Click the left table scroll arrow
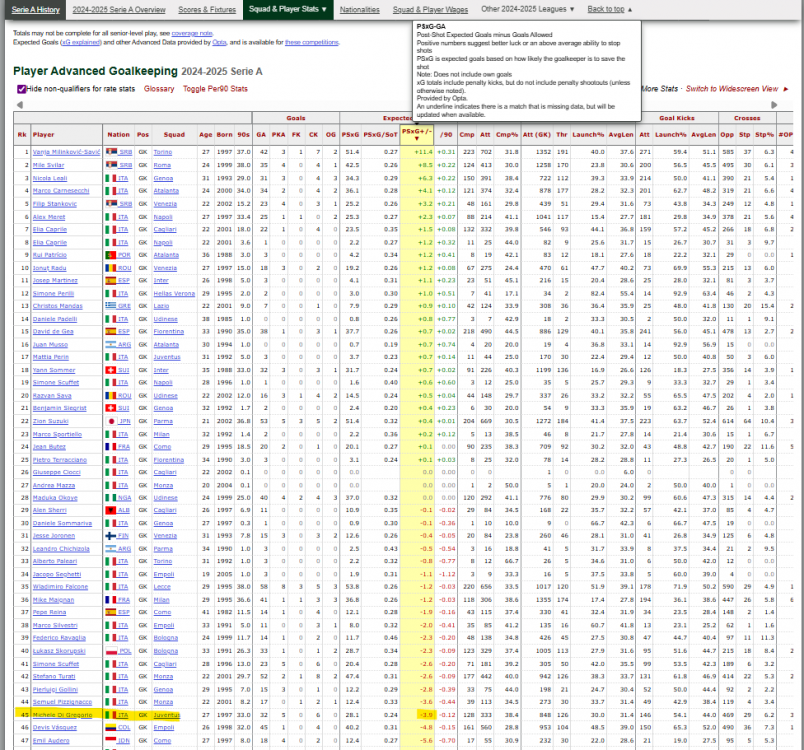The height and width of the screenshot is (750, 804). tap(19, 105)
